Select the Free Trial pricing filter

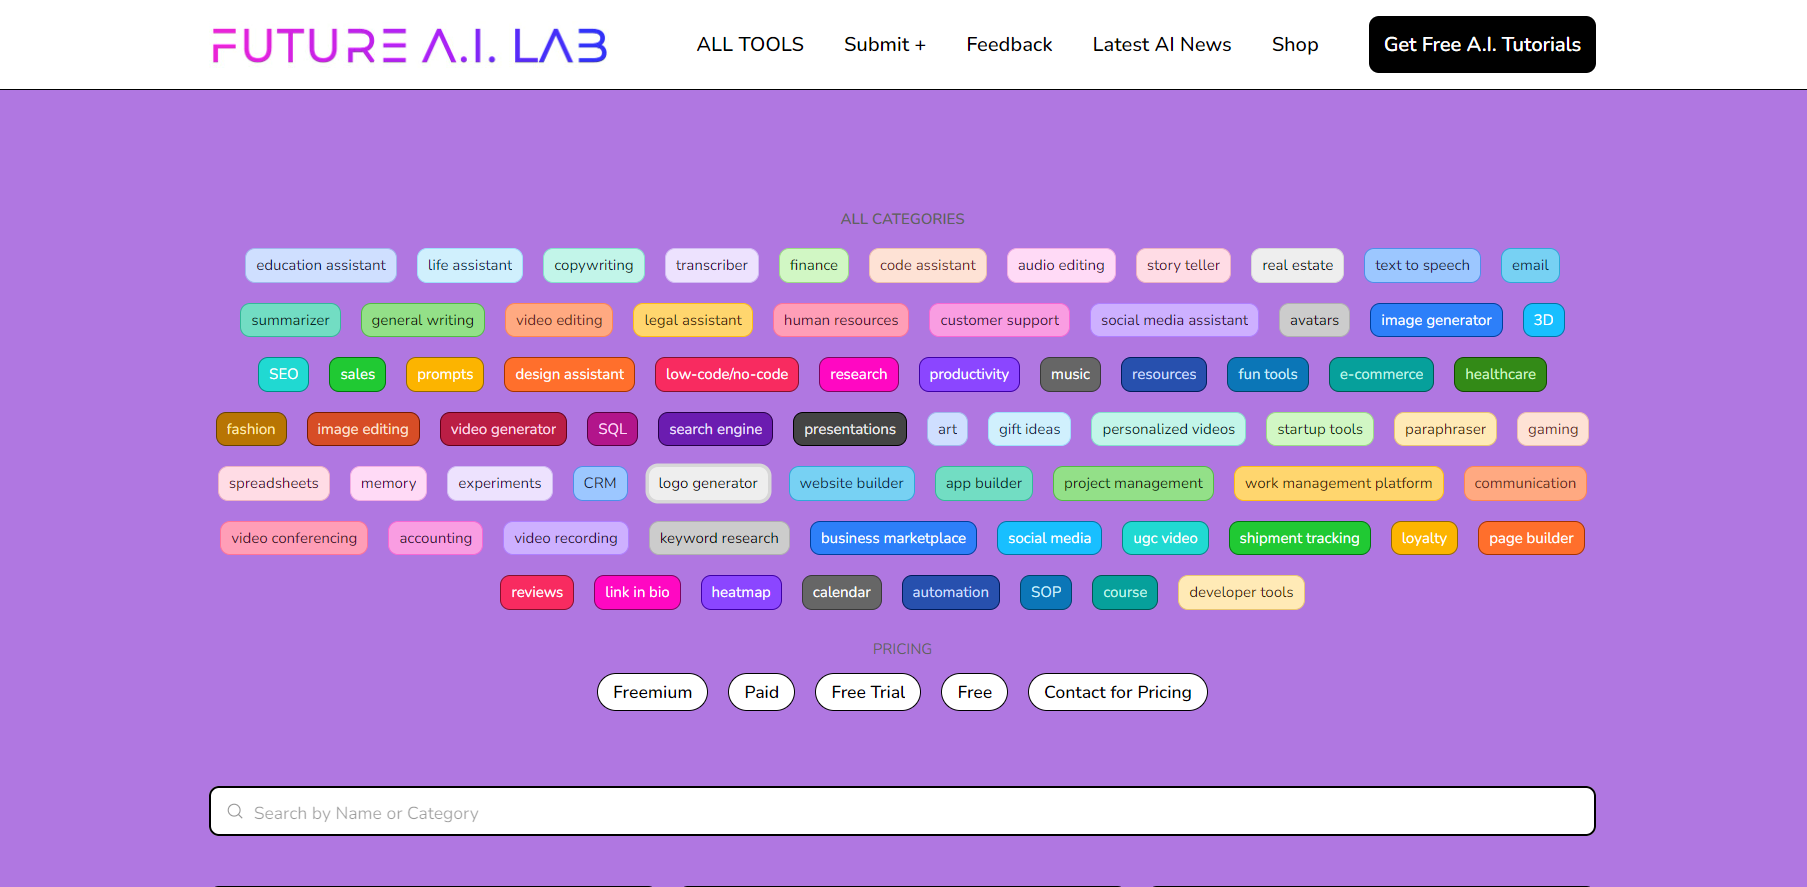(868, 692)
